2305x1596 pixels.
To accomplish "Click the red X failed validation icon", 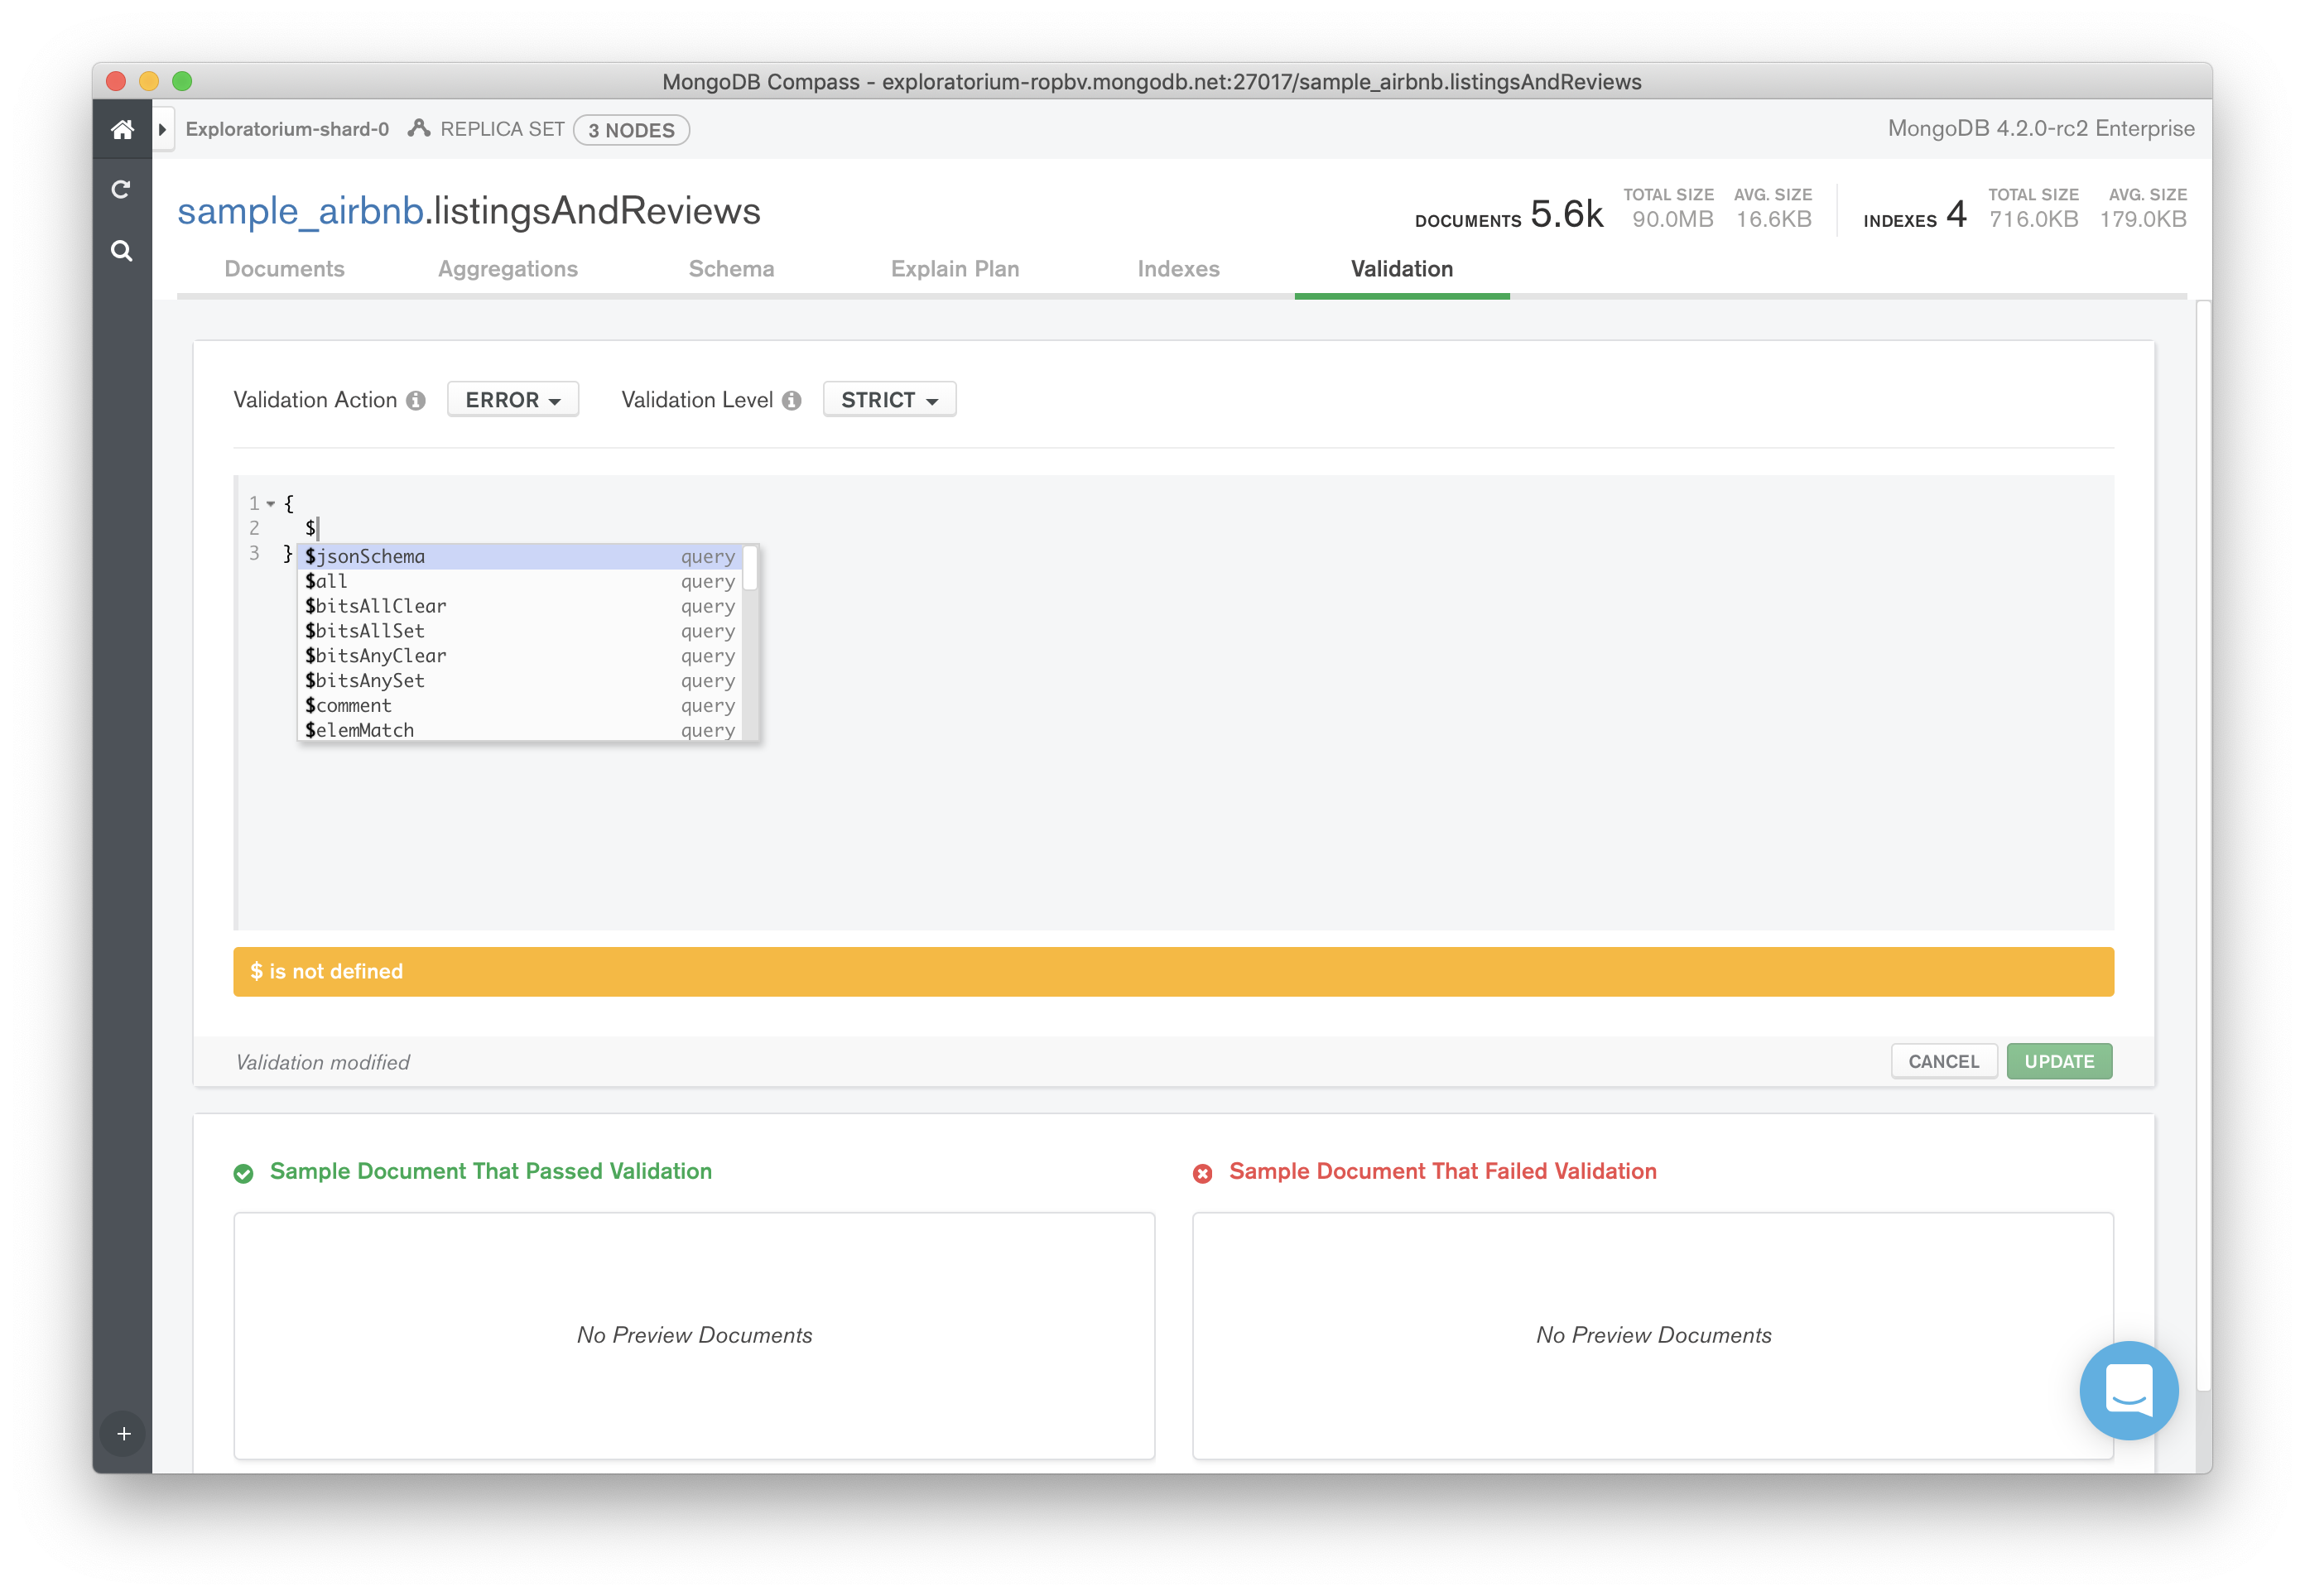I will point(1203,1172).
